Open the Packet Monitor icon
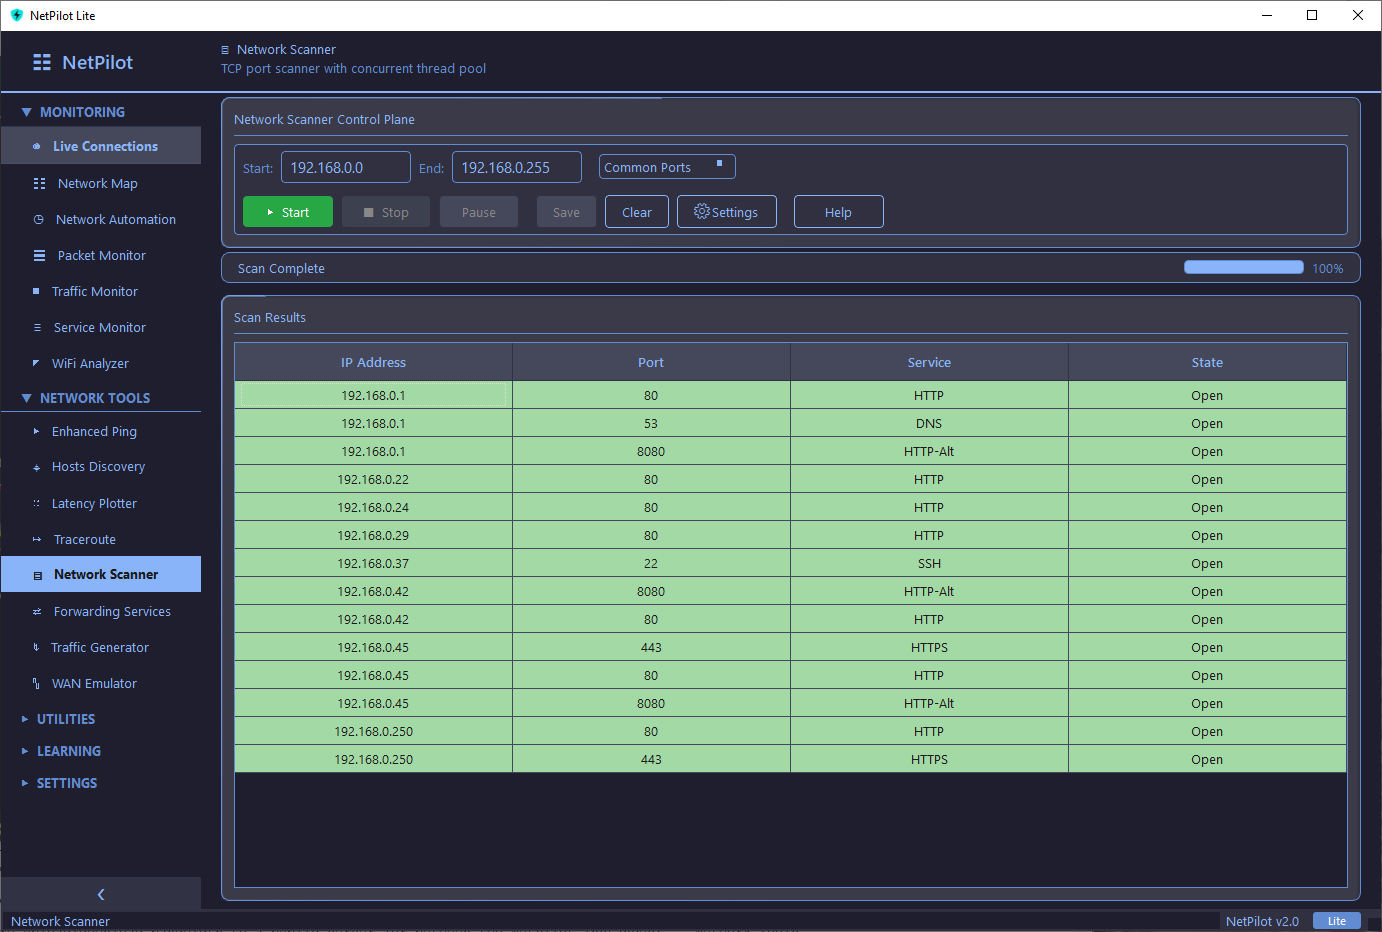Viewport: 1382px width, 932px height. coord(36,255)
